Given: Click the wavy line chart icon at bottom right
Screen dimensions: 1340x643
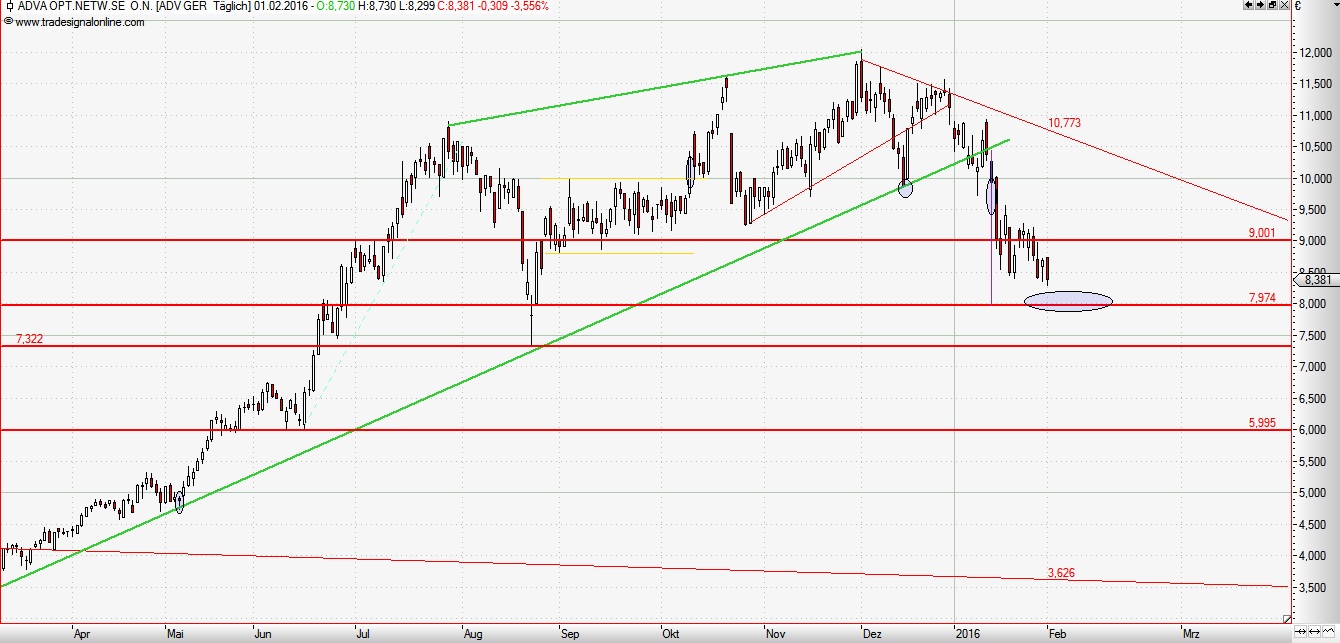Looking at the screenshot, I should [1327, 632].
